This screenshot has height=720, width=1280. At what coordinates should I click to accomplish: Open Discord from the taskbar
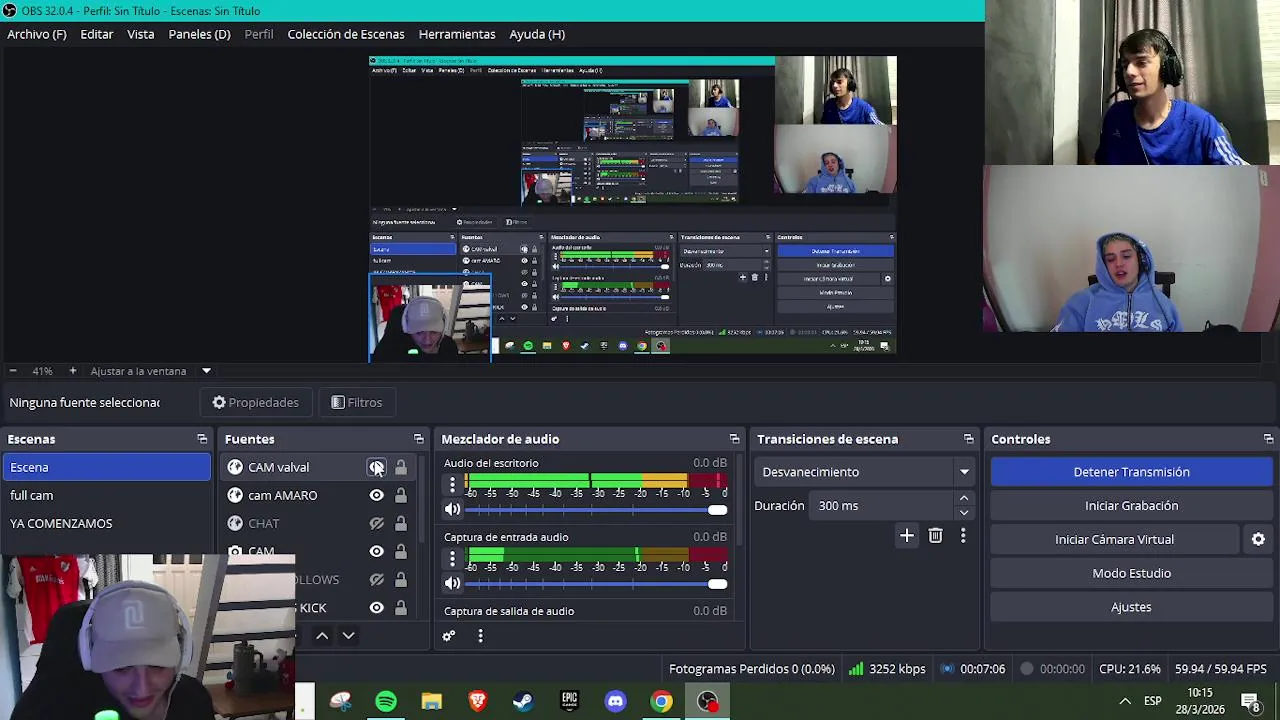[x=615, y=701]
